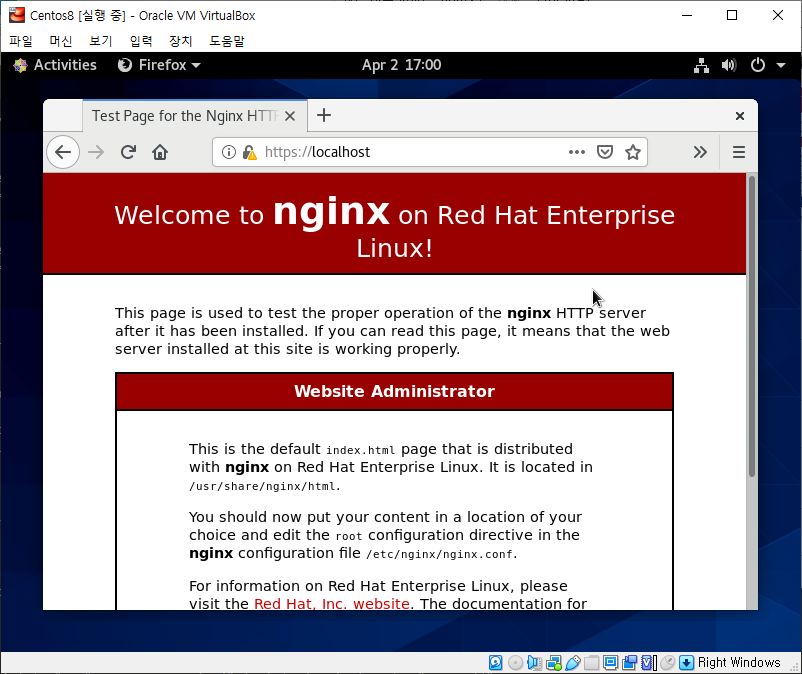Viewport: 802px width, 674px height.
Task: Click the volume speaker icon in GNOME bar
Action: (729, 65)
